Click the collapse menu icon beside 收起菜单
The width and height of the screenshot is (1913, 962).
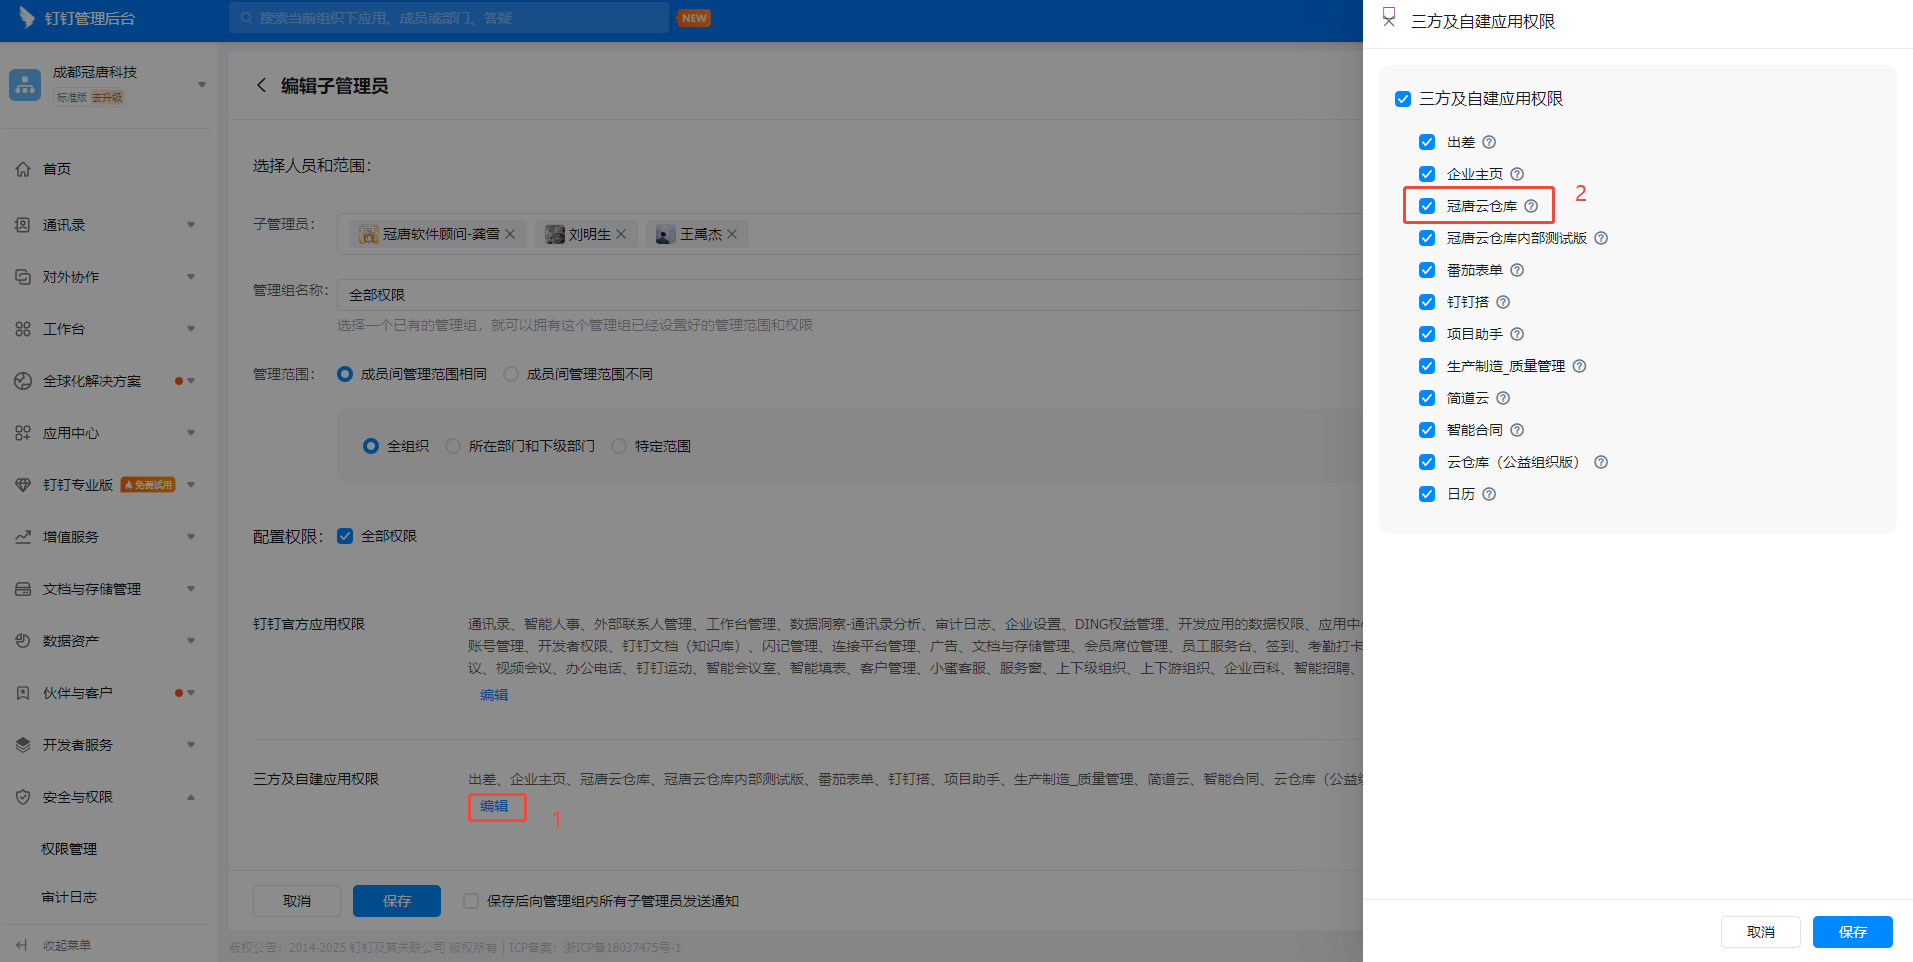[22, 945]
